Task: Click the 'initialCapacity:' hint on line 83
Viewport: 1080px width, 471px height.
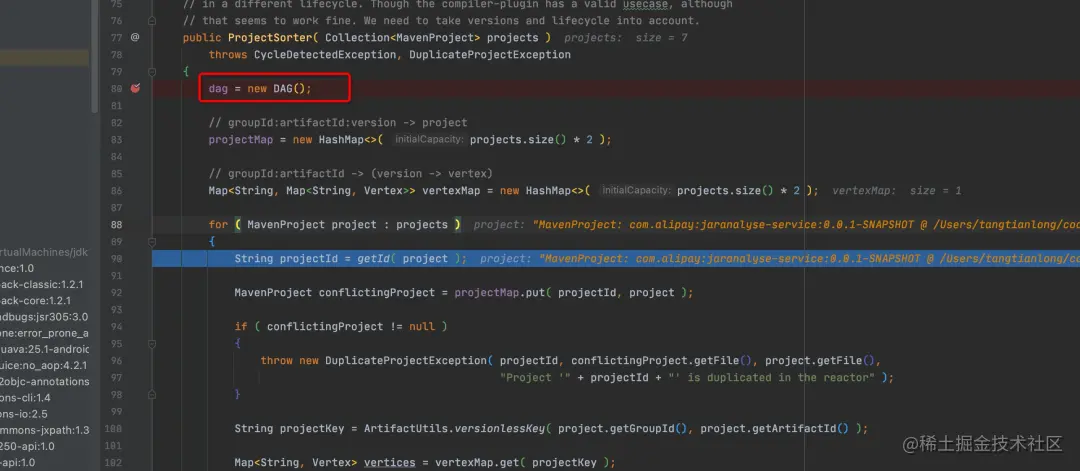Action: click(430, 140)
